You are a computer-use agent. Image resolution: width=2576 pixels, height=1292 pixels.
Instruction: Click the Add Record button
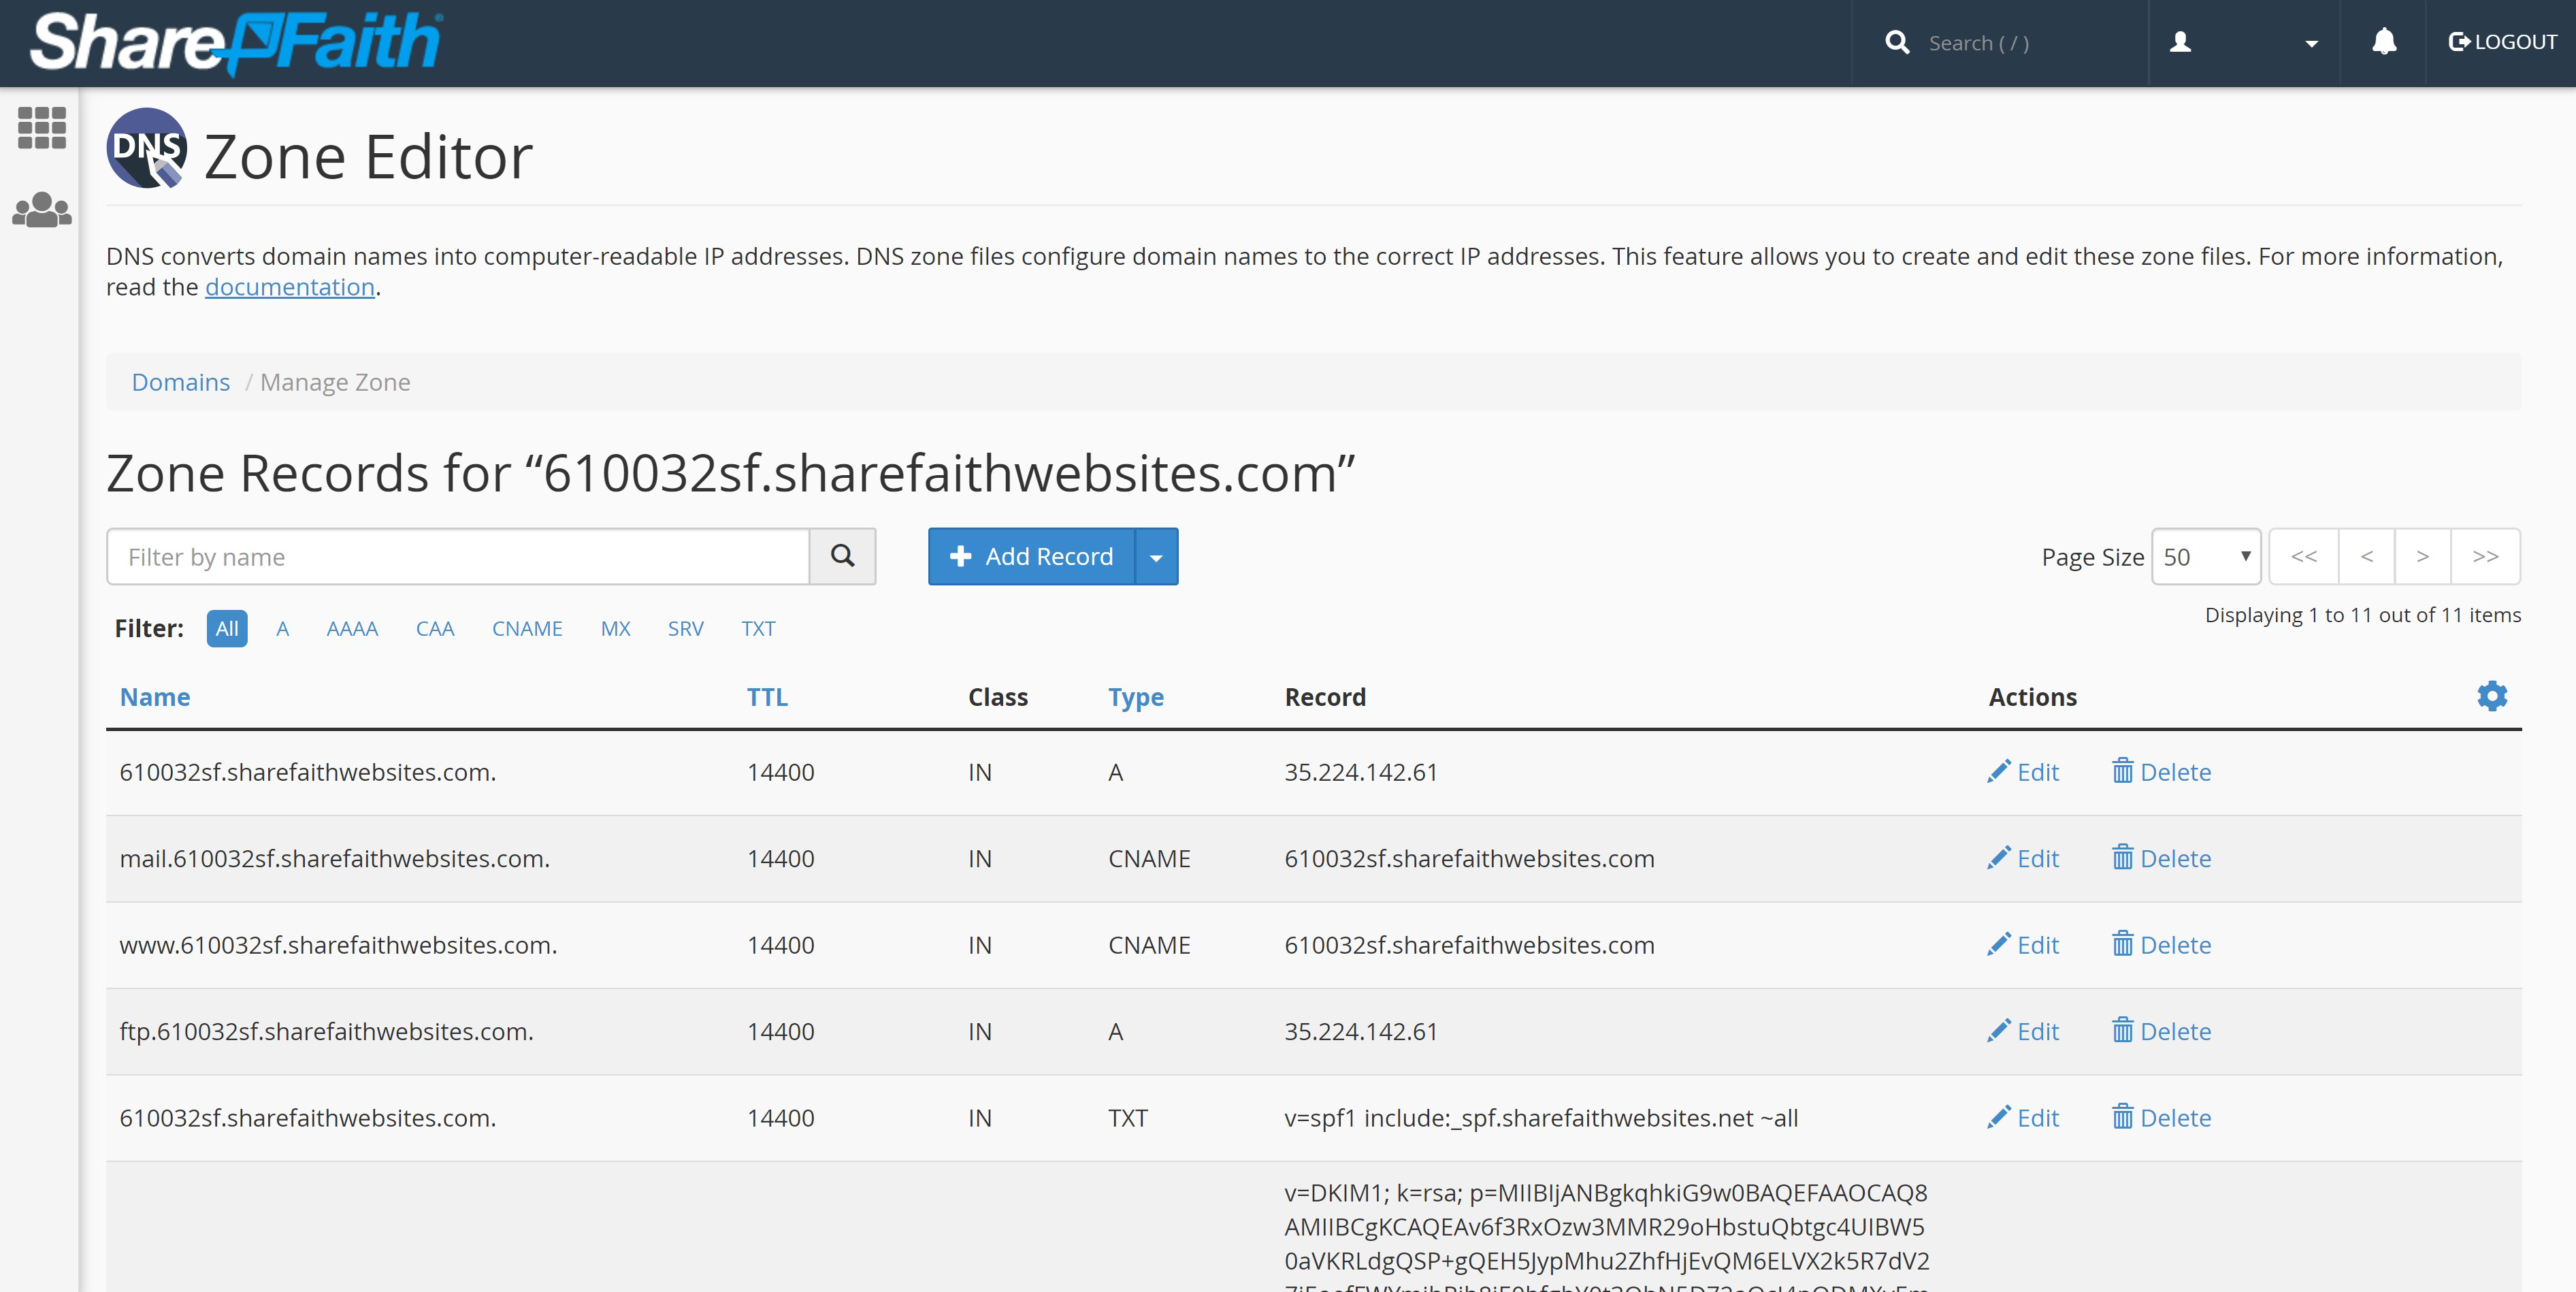(x=1031, y=557)
